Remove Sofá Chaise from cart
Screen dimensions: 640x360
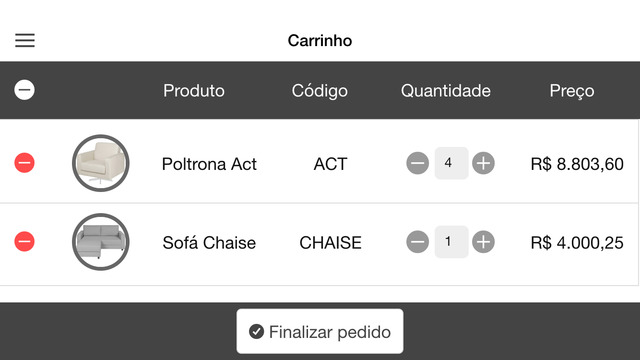[x=24, y=242]
